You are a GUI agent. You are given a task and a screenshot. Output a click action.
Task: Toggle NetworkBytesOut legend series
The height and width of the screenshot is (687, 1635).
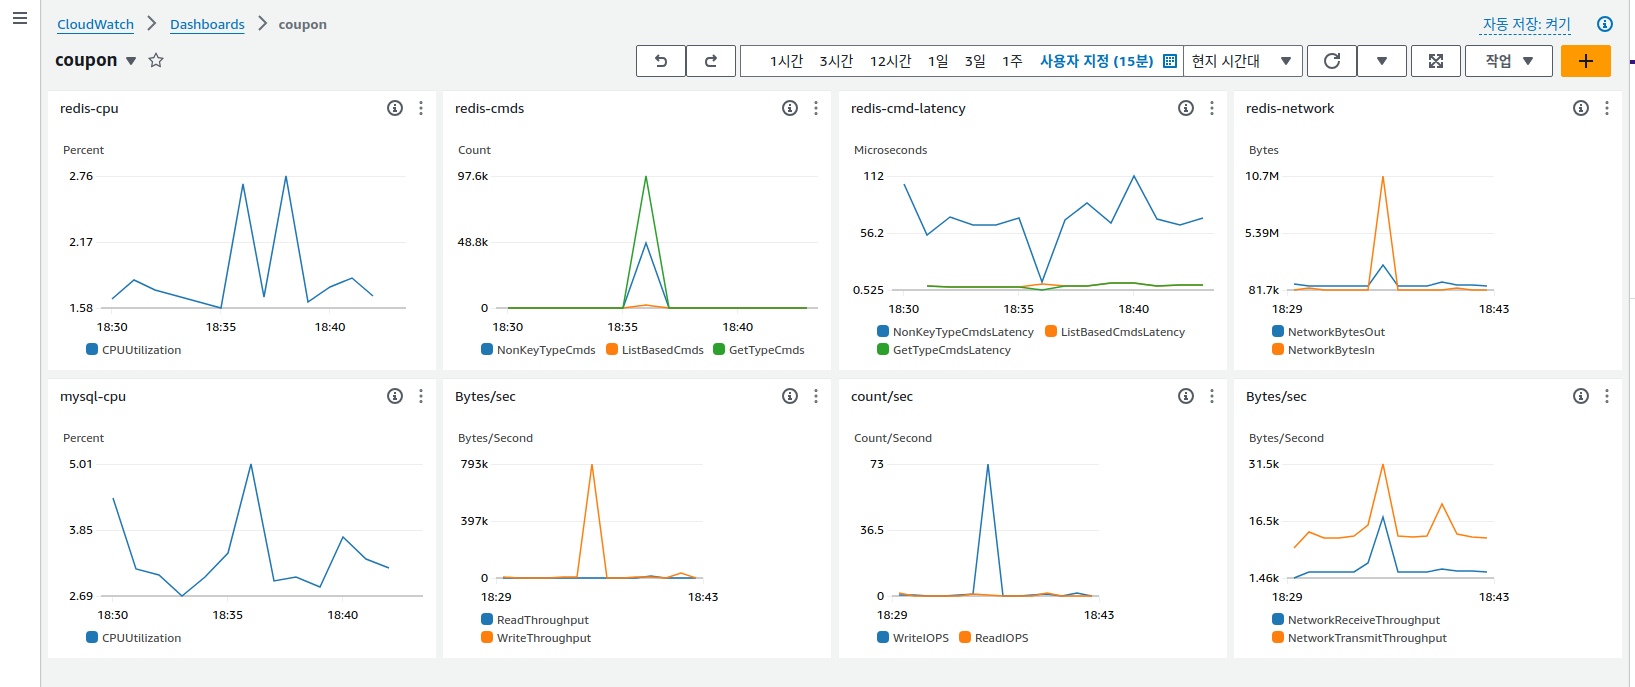click(x=1329, y=332)
